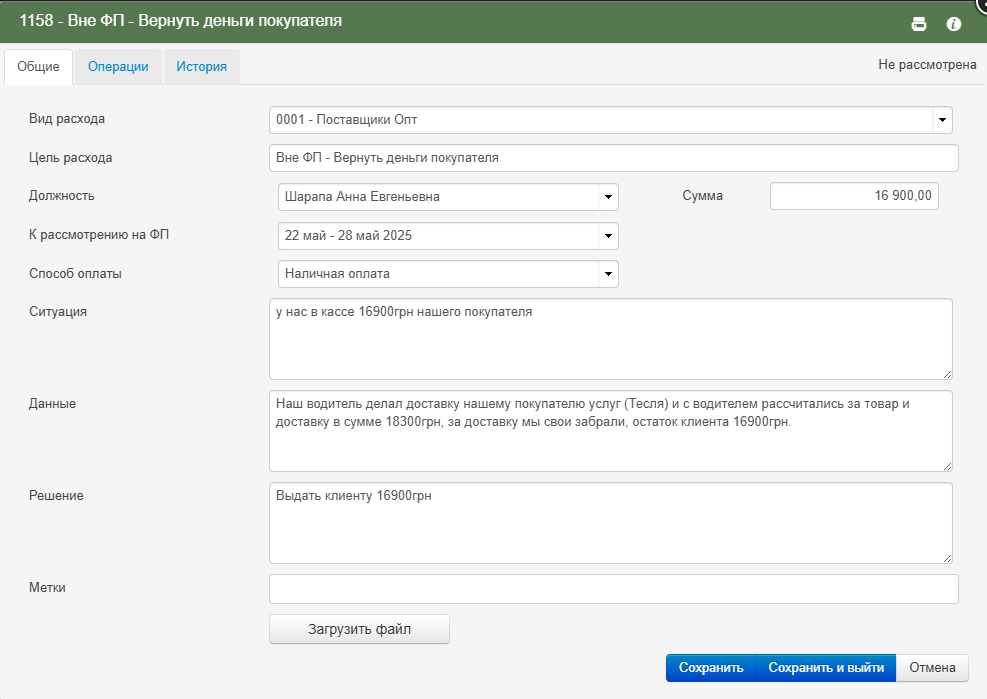Click into the Цель расхода text field
This screenshot has height=699, width=987.
pos(614,158)
